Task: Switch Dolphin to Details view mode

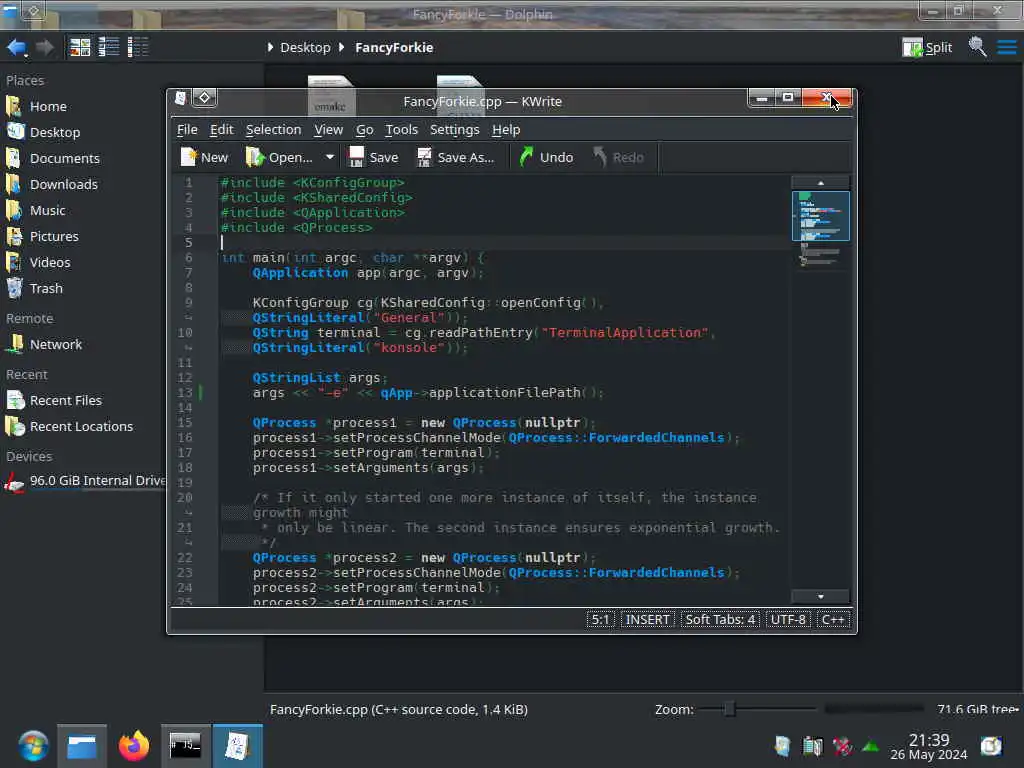Action: click(138, 47)
